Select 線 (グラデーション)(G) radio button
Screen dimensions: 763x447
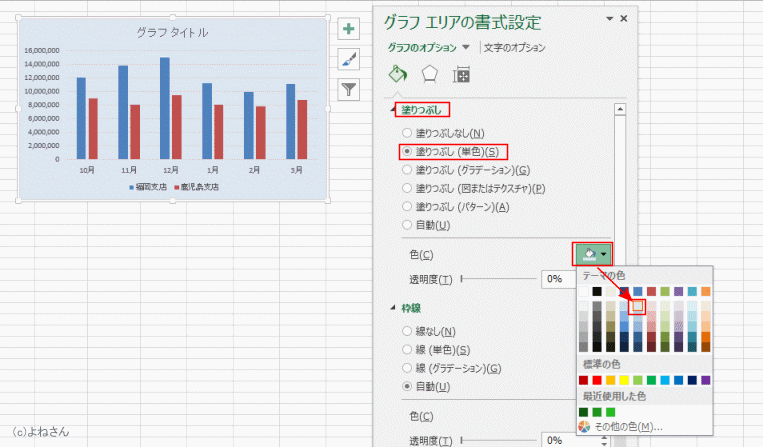point(407,368)
